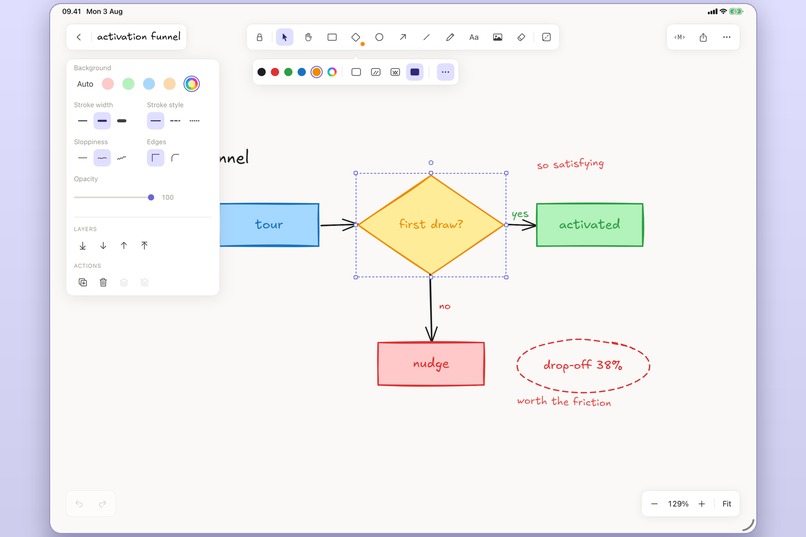This screenshot has width=806, height=537.
Task: Open the top-right more options menu
Action: [x=726, y=37]
